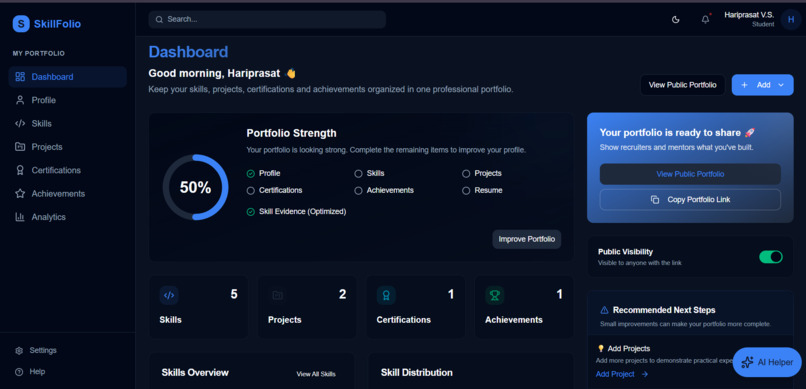Click the warning triangle by Recommended Next Steps

click(x=604, y=310)
